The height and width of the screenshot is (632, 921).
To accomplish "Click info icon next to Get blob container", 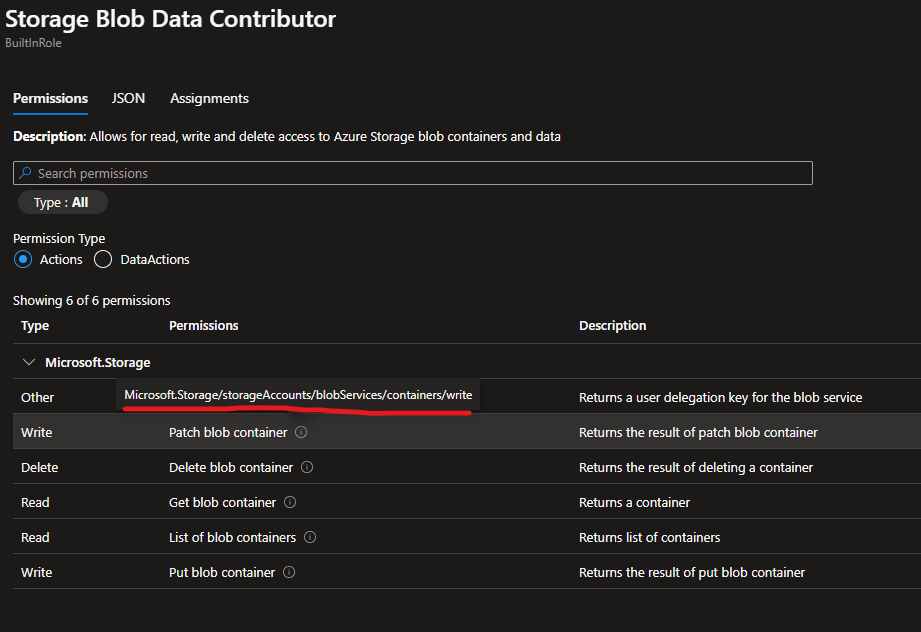I will pos(290,502).
